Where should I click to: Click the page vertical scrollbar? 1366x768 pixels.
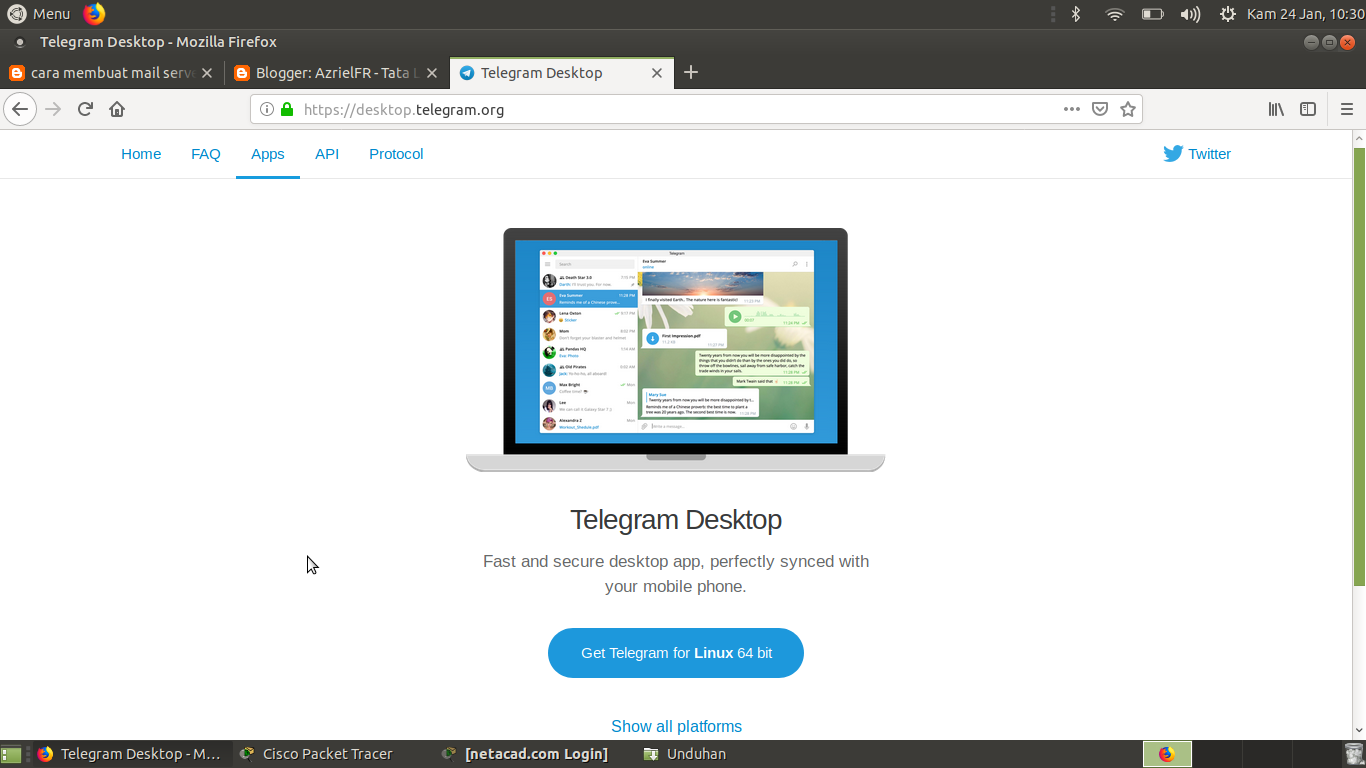click(1359, 367)
